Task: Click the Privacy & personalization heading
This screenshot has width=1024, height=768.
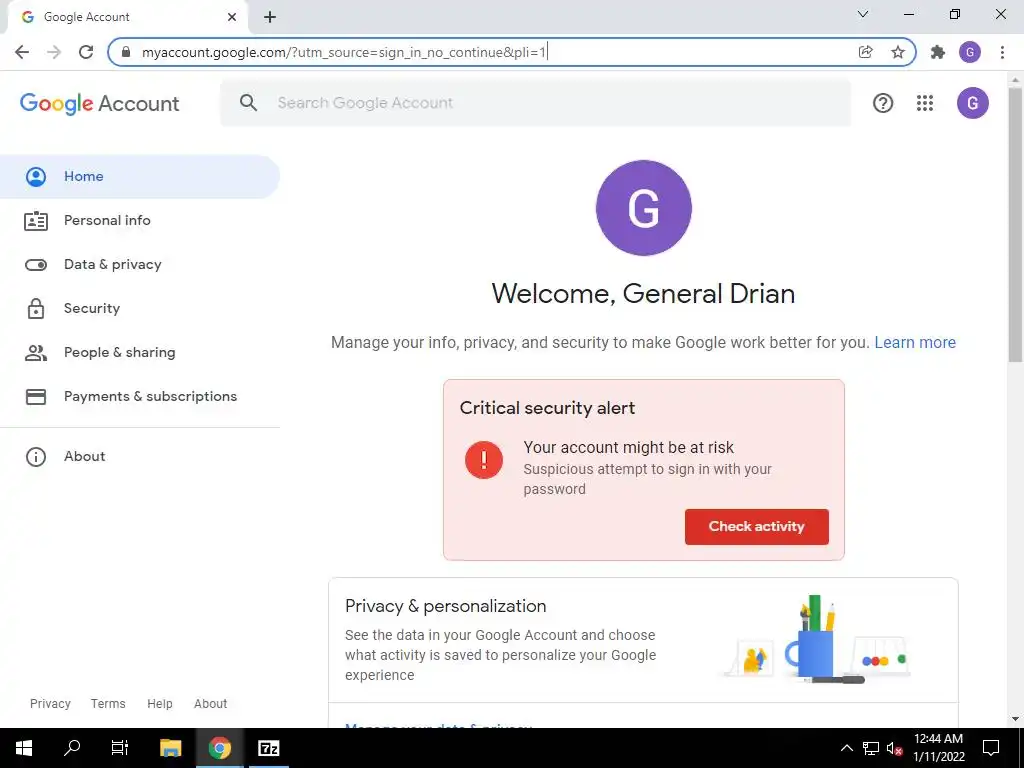Action: pyautogui.click(x=445, y=606)
